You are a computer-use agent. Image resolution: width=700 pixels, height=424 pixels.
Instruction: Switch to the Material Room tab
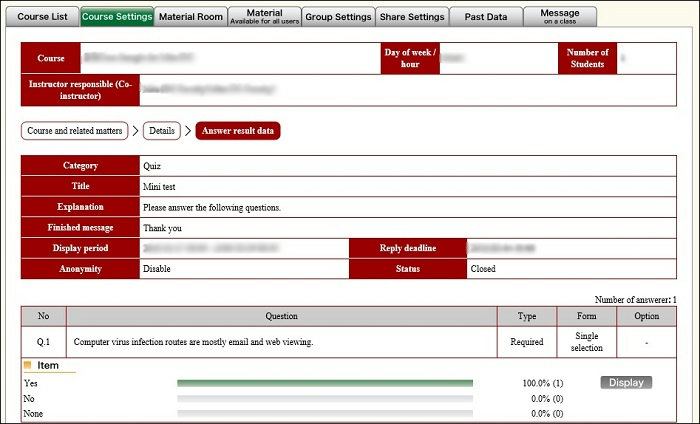pos(191,16)
